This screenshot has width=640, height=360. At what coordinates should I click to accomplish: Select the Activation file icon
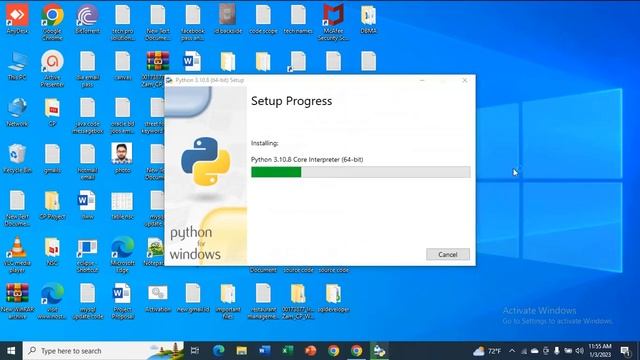(158, 298)
